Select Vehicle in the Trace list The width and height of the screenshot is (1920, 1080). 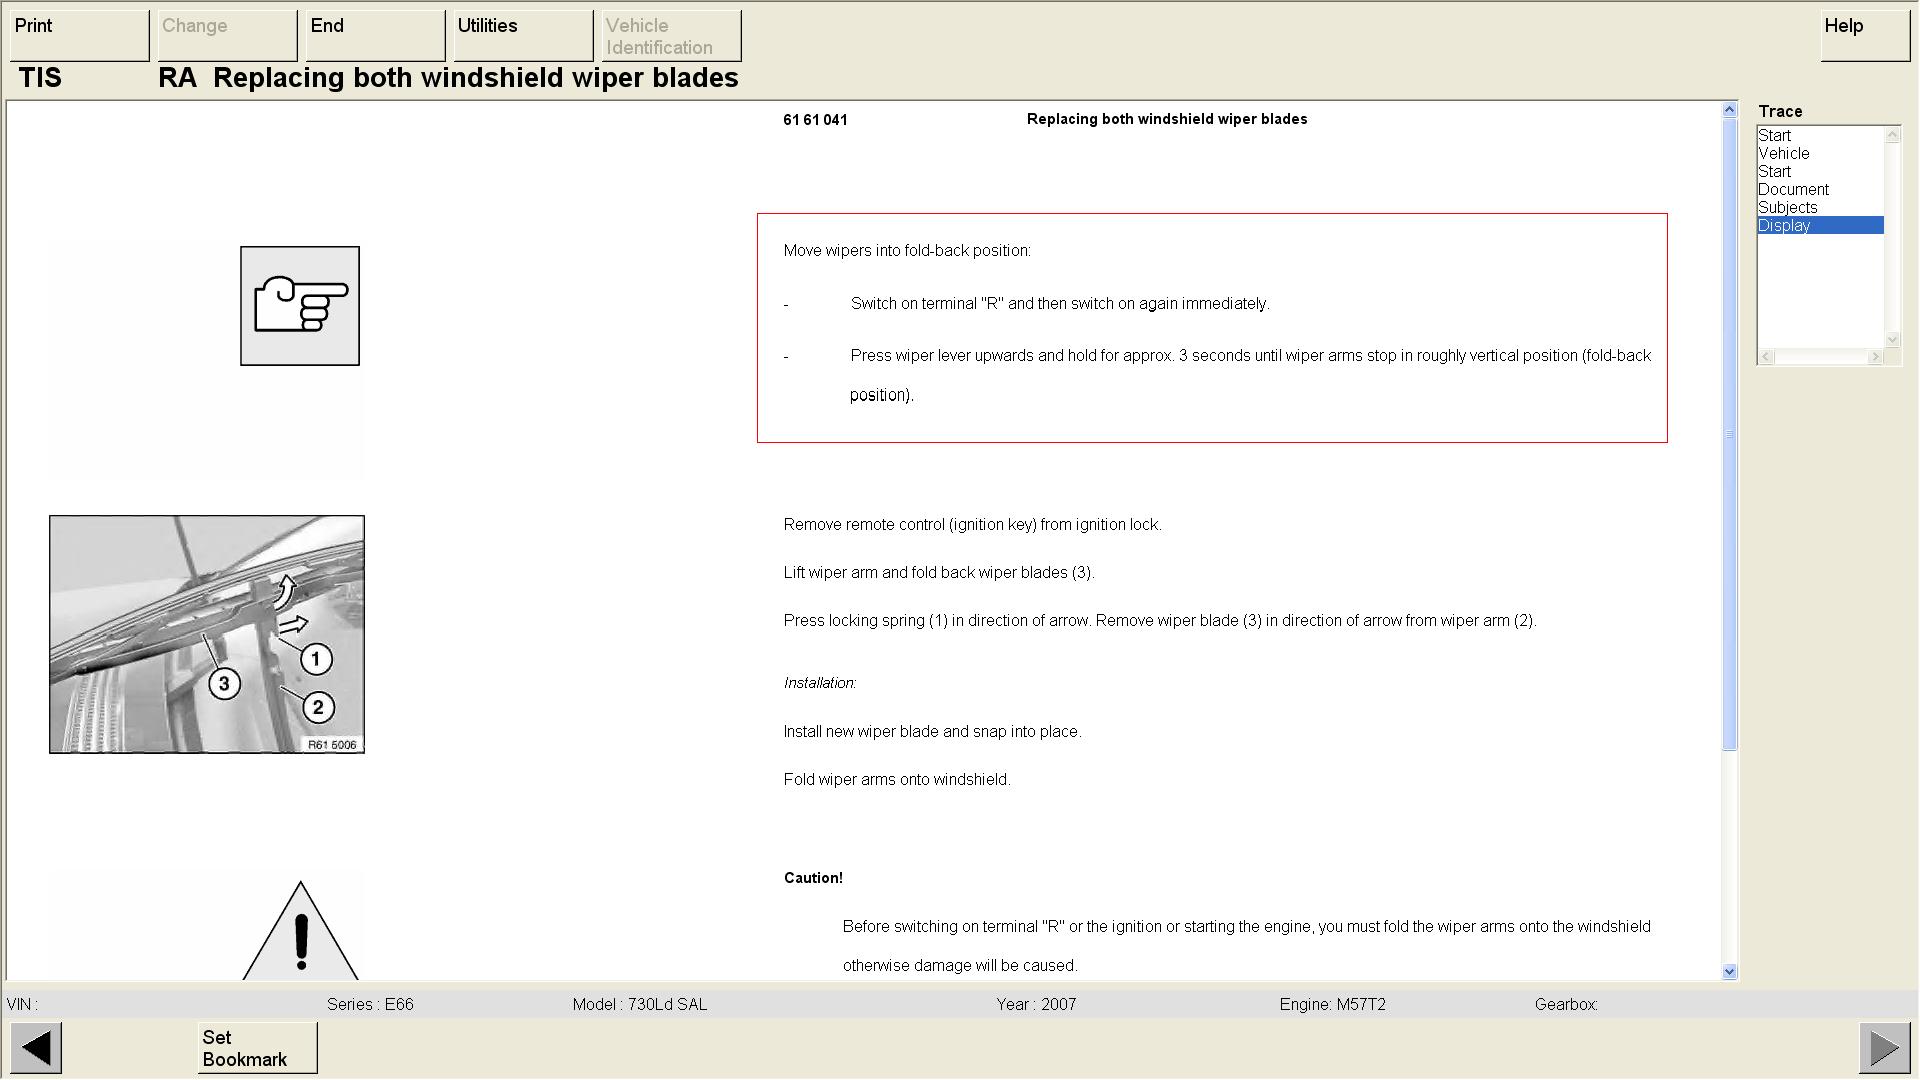pos(1783,154)
